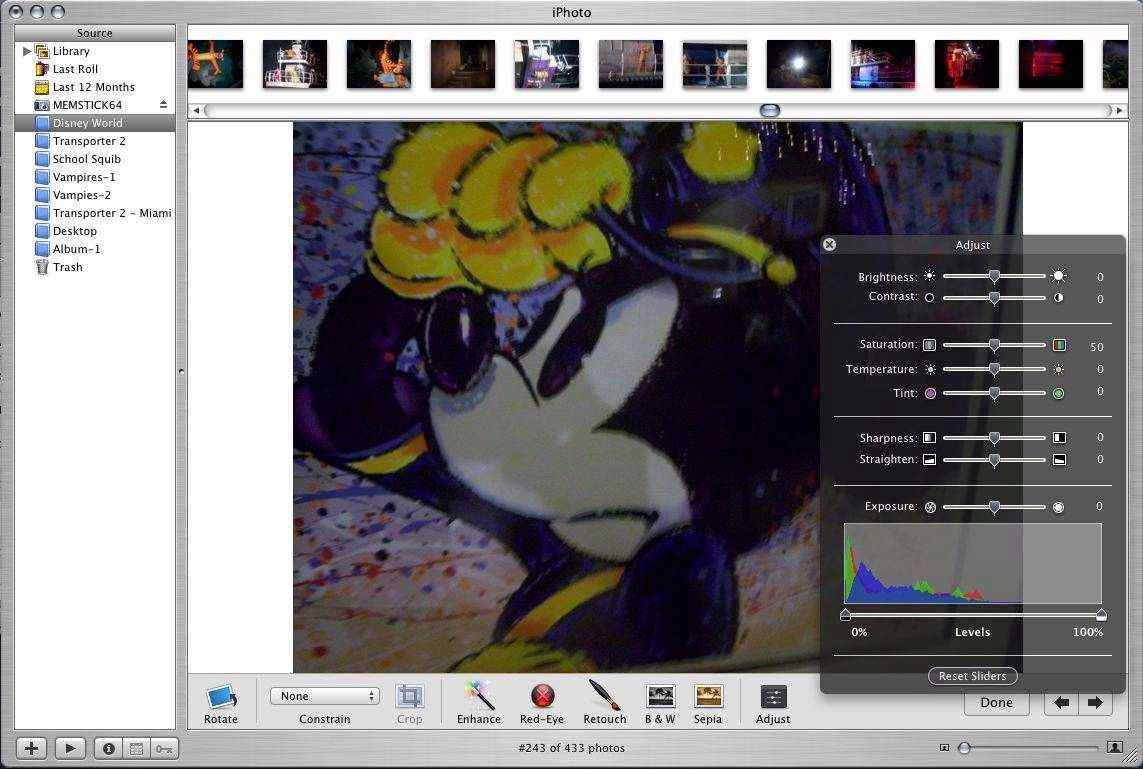Screen dimensions: 1143x769
Task: Click the Reset Sliders button
Action: tap(972, 676)
